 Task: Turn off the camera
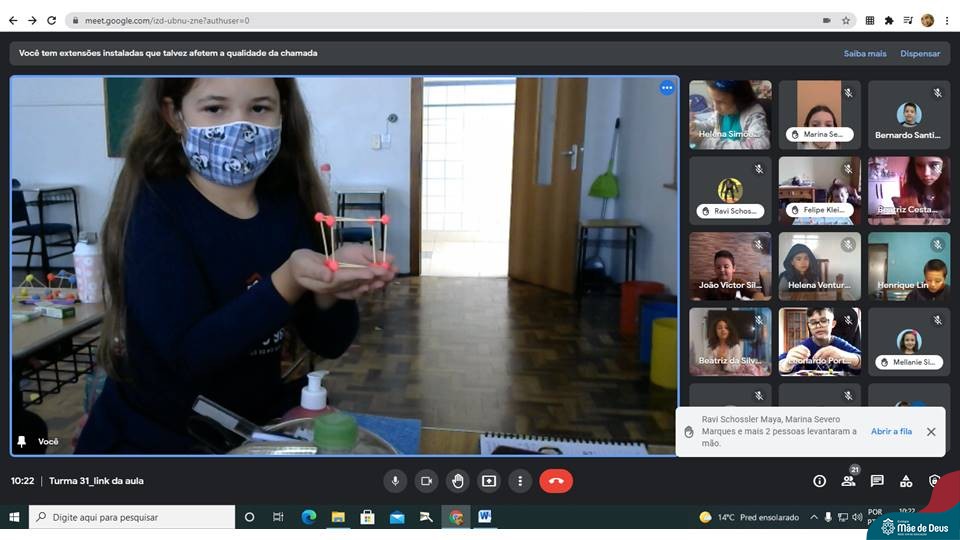point(426,481)
